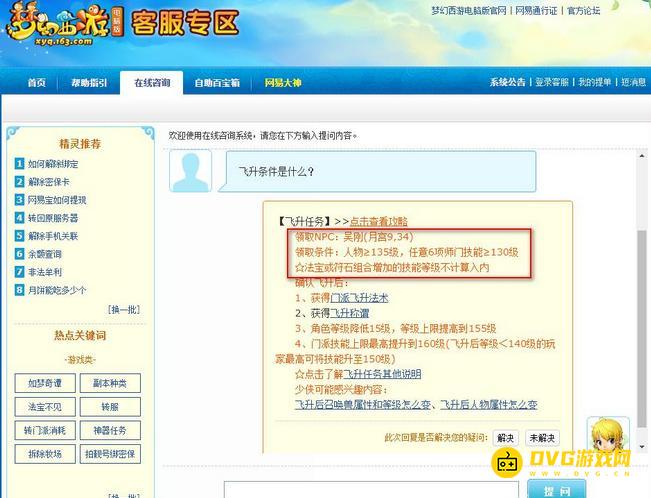The width and height of the screenshot is (651, 498).
Task: Click the 拆除牧场 keyword button
Action: tap(45, 454)
